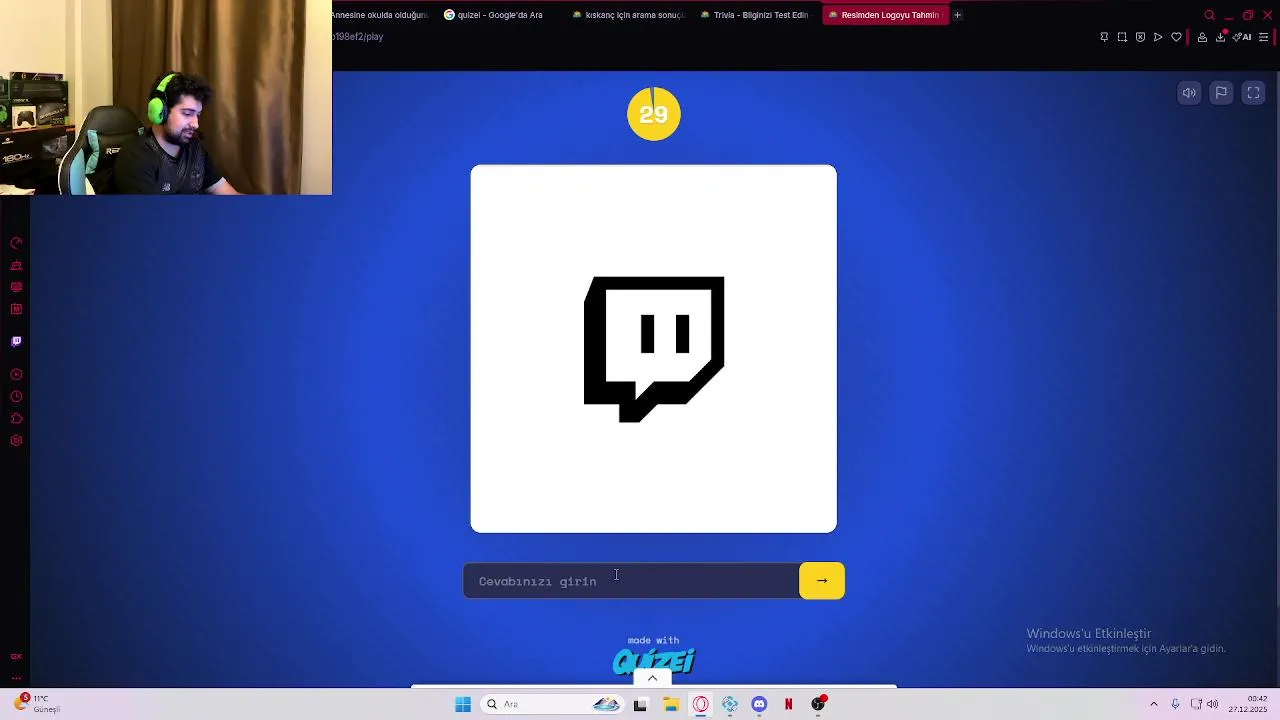Open History clock icon in sidebar
Viewport: 1280px width, 720px height.
16,397
